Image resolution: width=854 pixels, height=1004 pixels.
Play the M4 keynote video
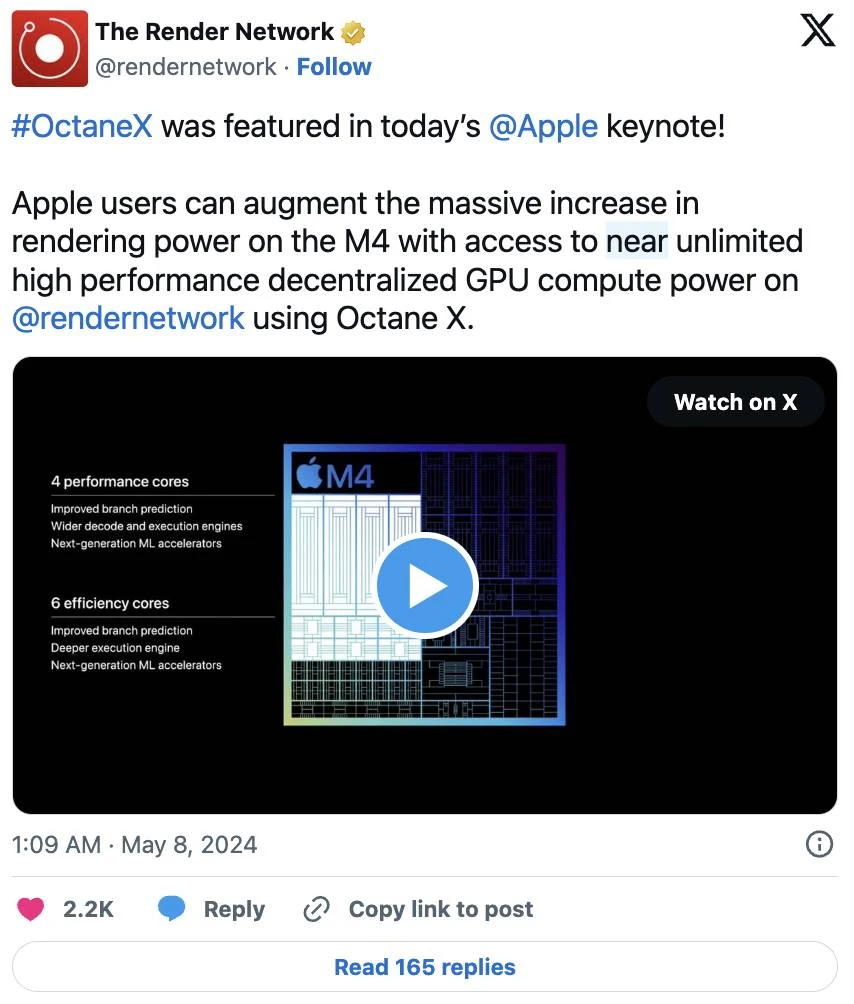425,586
